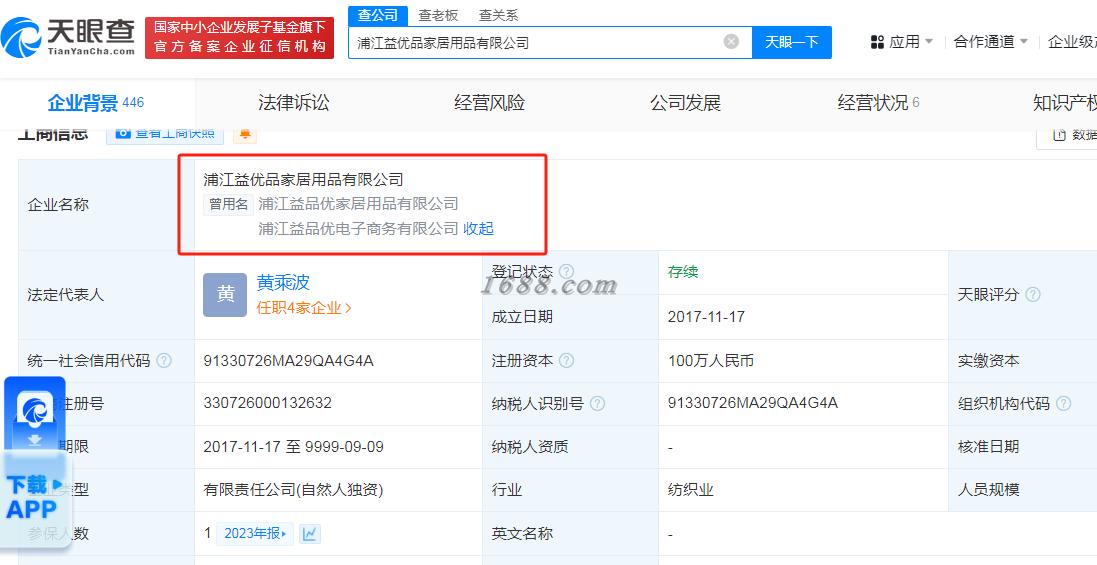Screen dimensions: 1097x565
Task: Click the 行业 row label
Action: tap(507, 489)
